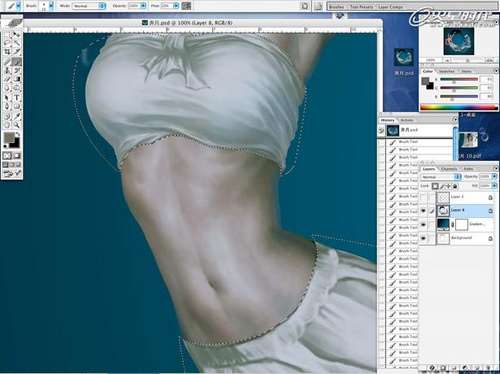The image size is (500, 374).
Task: Select the Crop tool
Action: [x=7, y=52]
